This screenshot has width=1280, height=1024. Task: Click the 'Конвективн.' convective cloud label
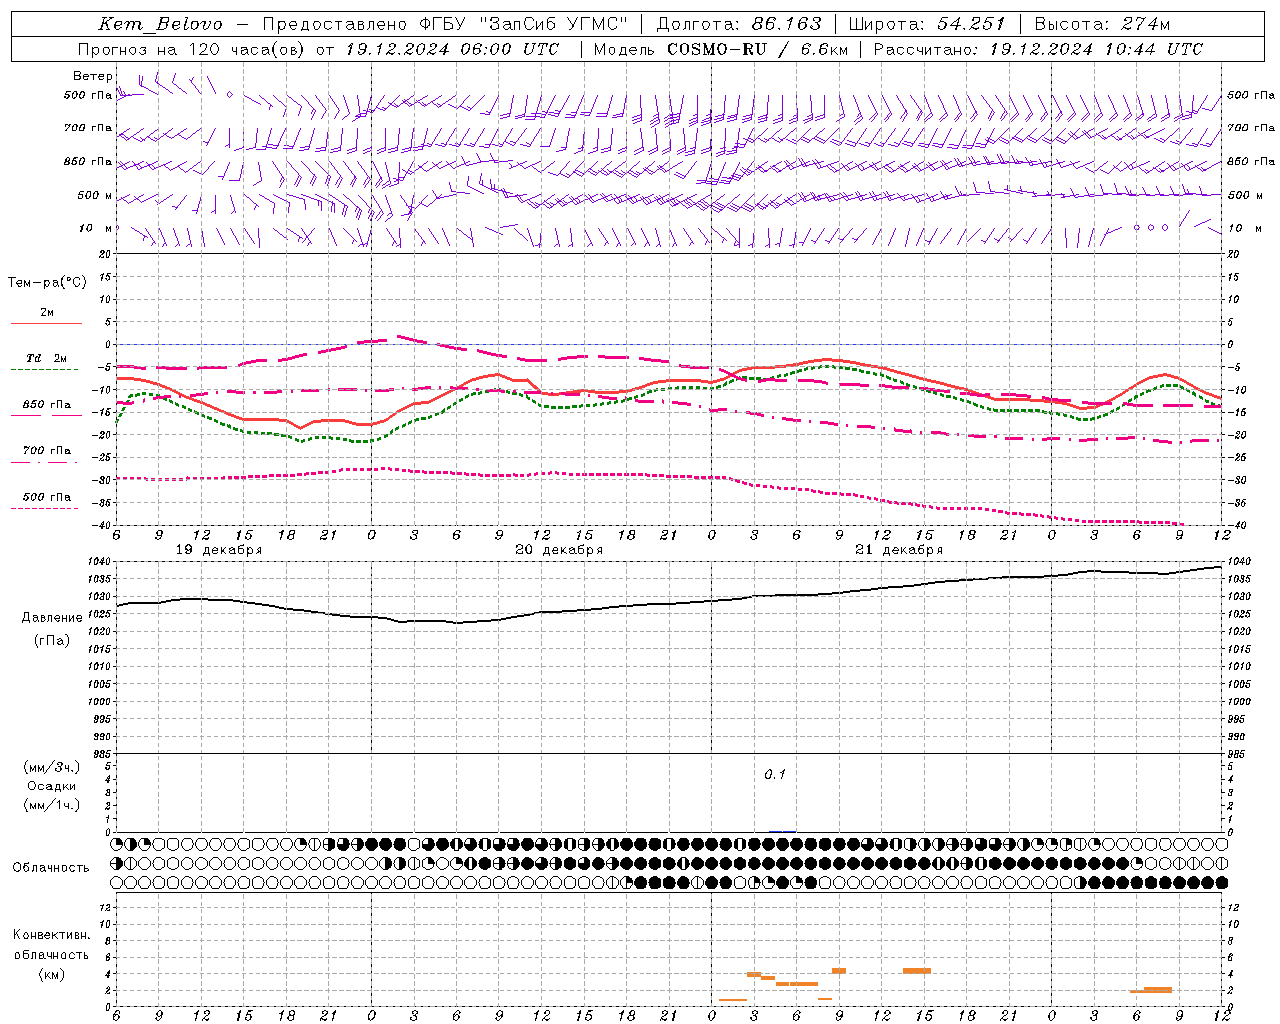coord(52,935)
